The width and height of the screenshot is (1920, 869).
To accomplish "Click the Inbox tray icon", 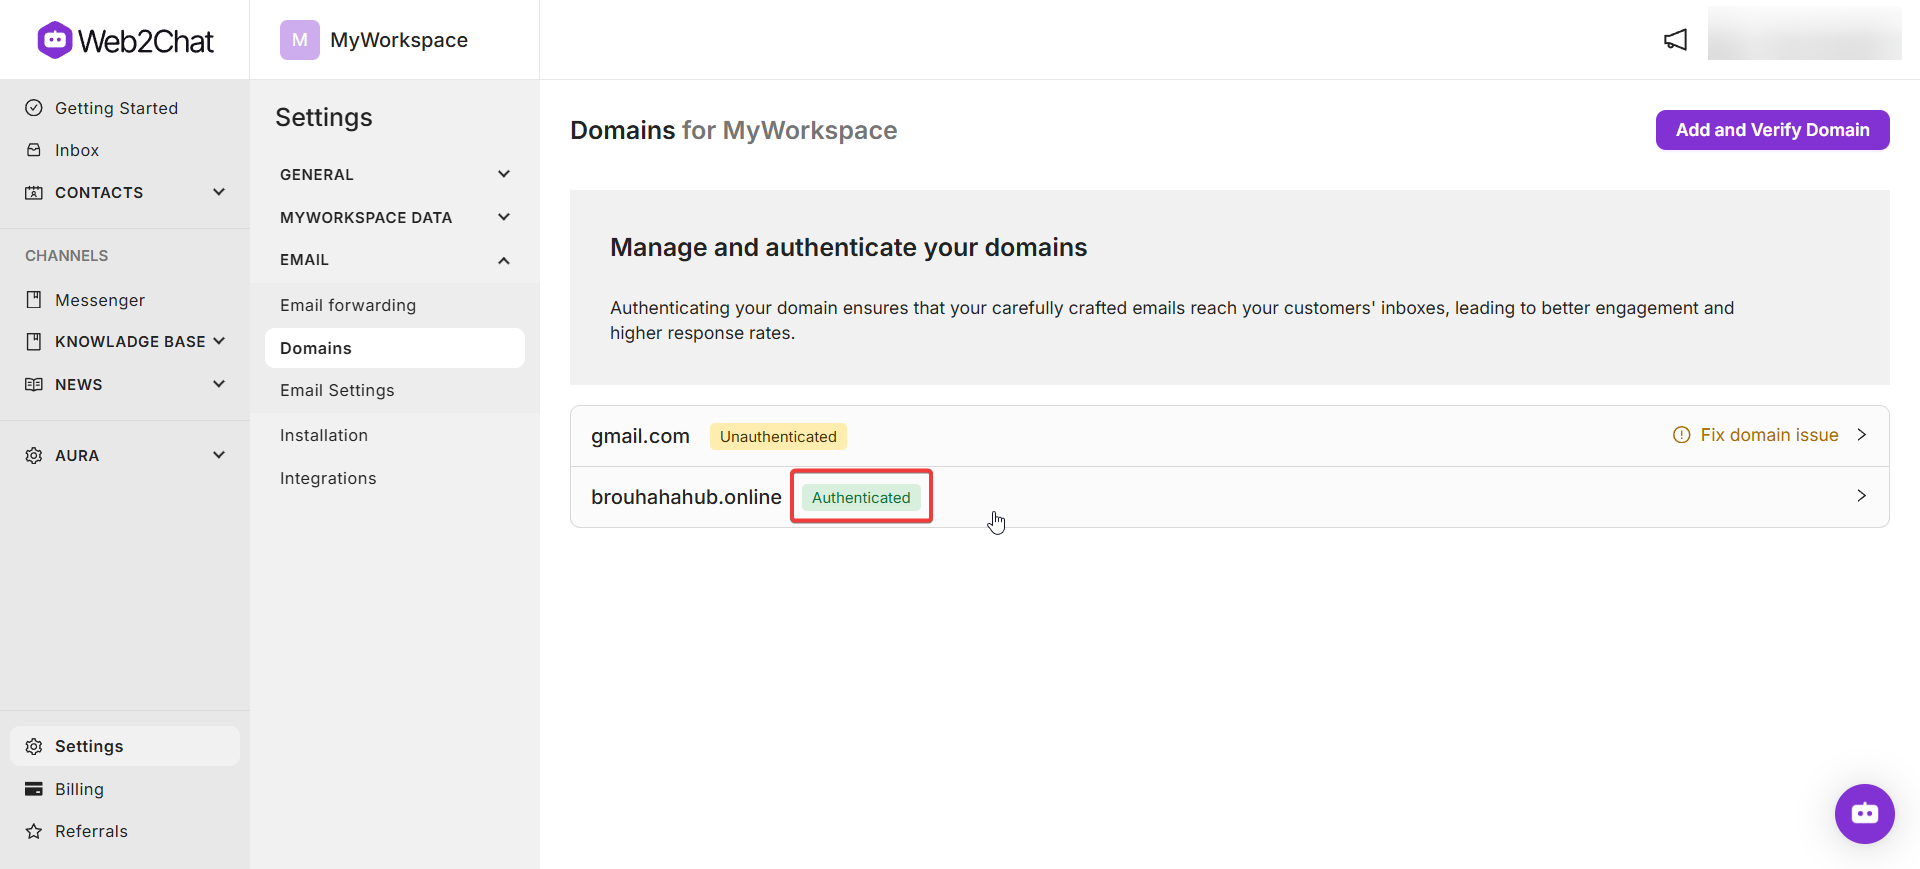I will (x=34, y=150).
